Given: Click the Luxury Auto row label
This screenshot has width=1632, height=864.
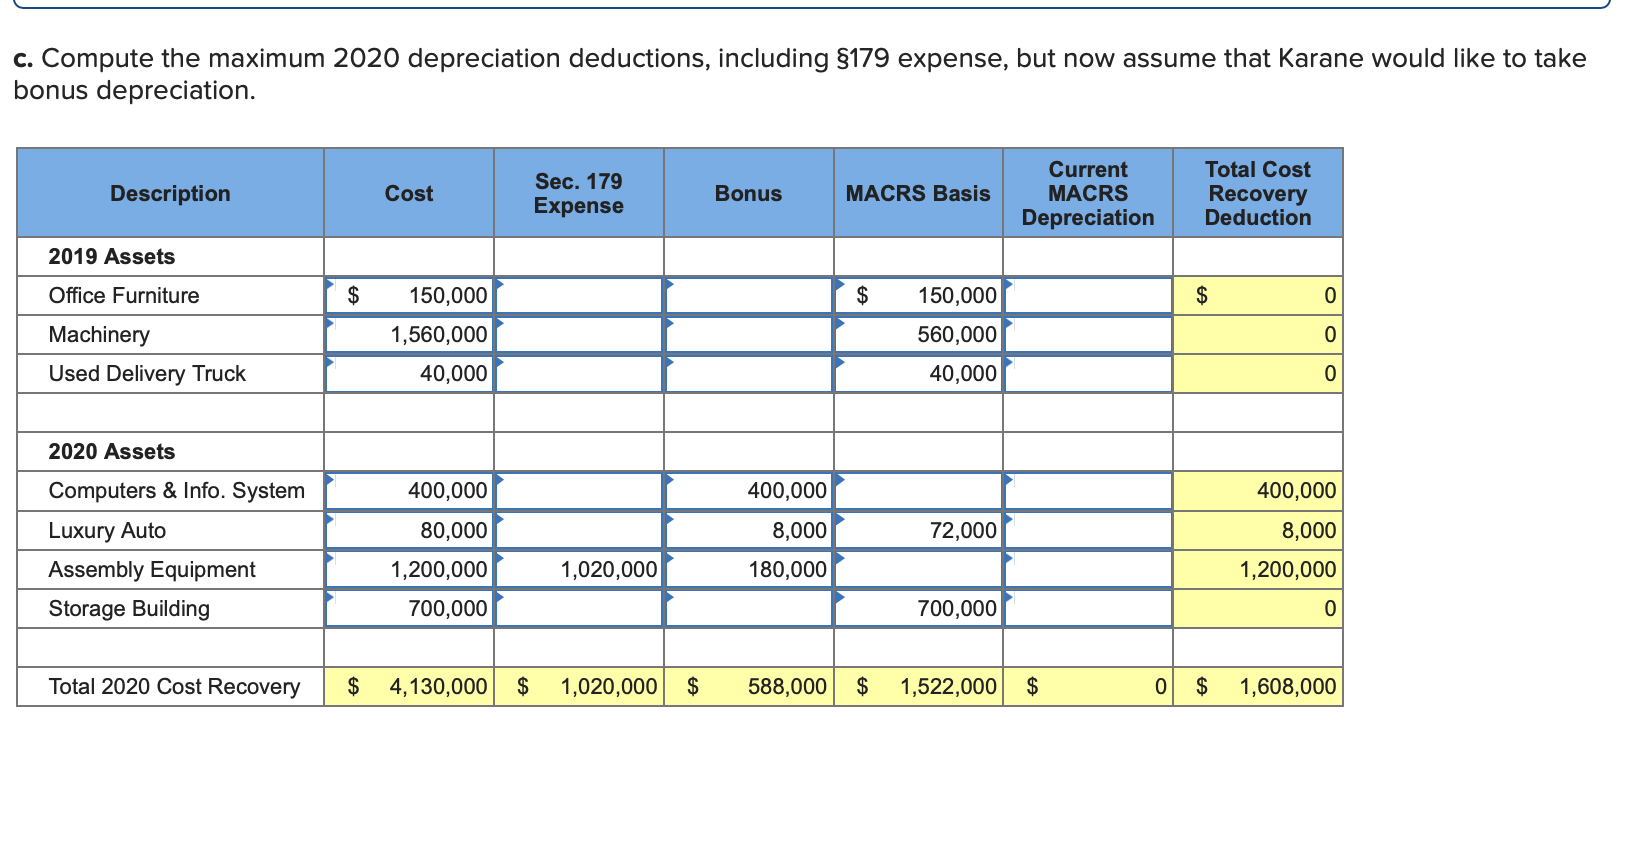Looking at the screenshot, I should point(107,530).
